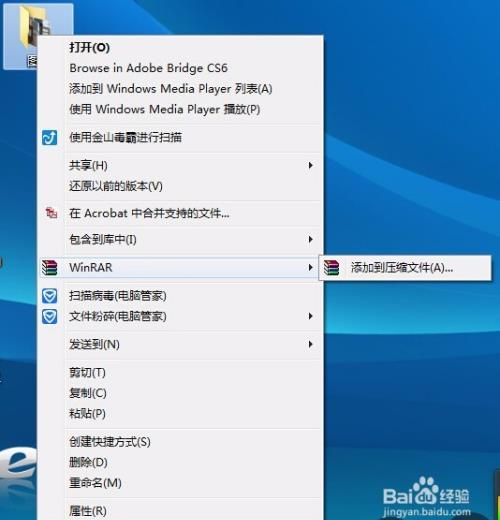The image size is (500, 520).
Task: Click the Kingsoft antivirus scan icon
Action: pos(49,138)
